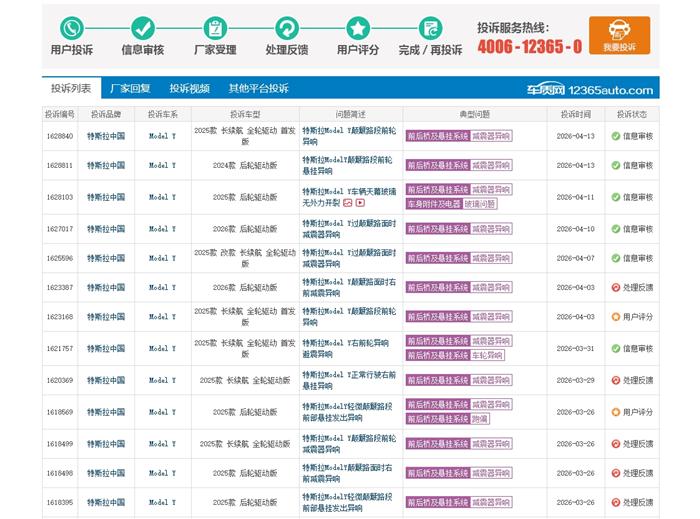Click the 玻璃问题 tag

click(x=480, y=203)
